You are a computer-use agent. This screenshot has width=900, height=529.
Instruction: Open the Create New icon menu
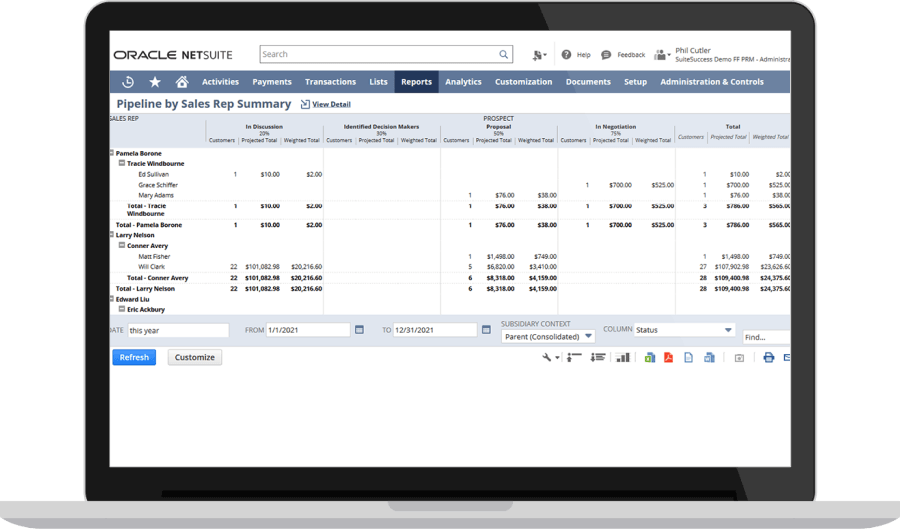(x=539, y=55)
